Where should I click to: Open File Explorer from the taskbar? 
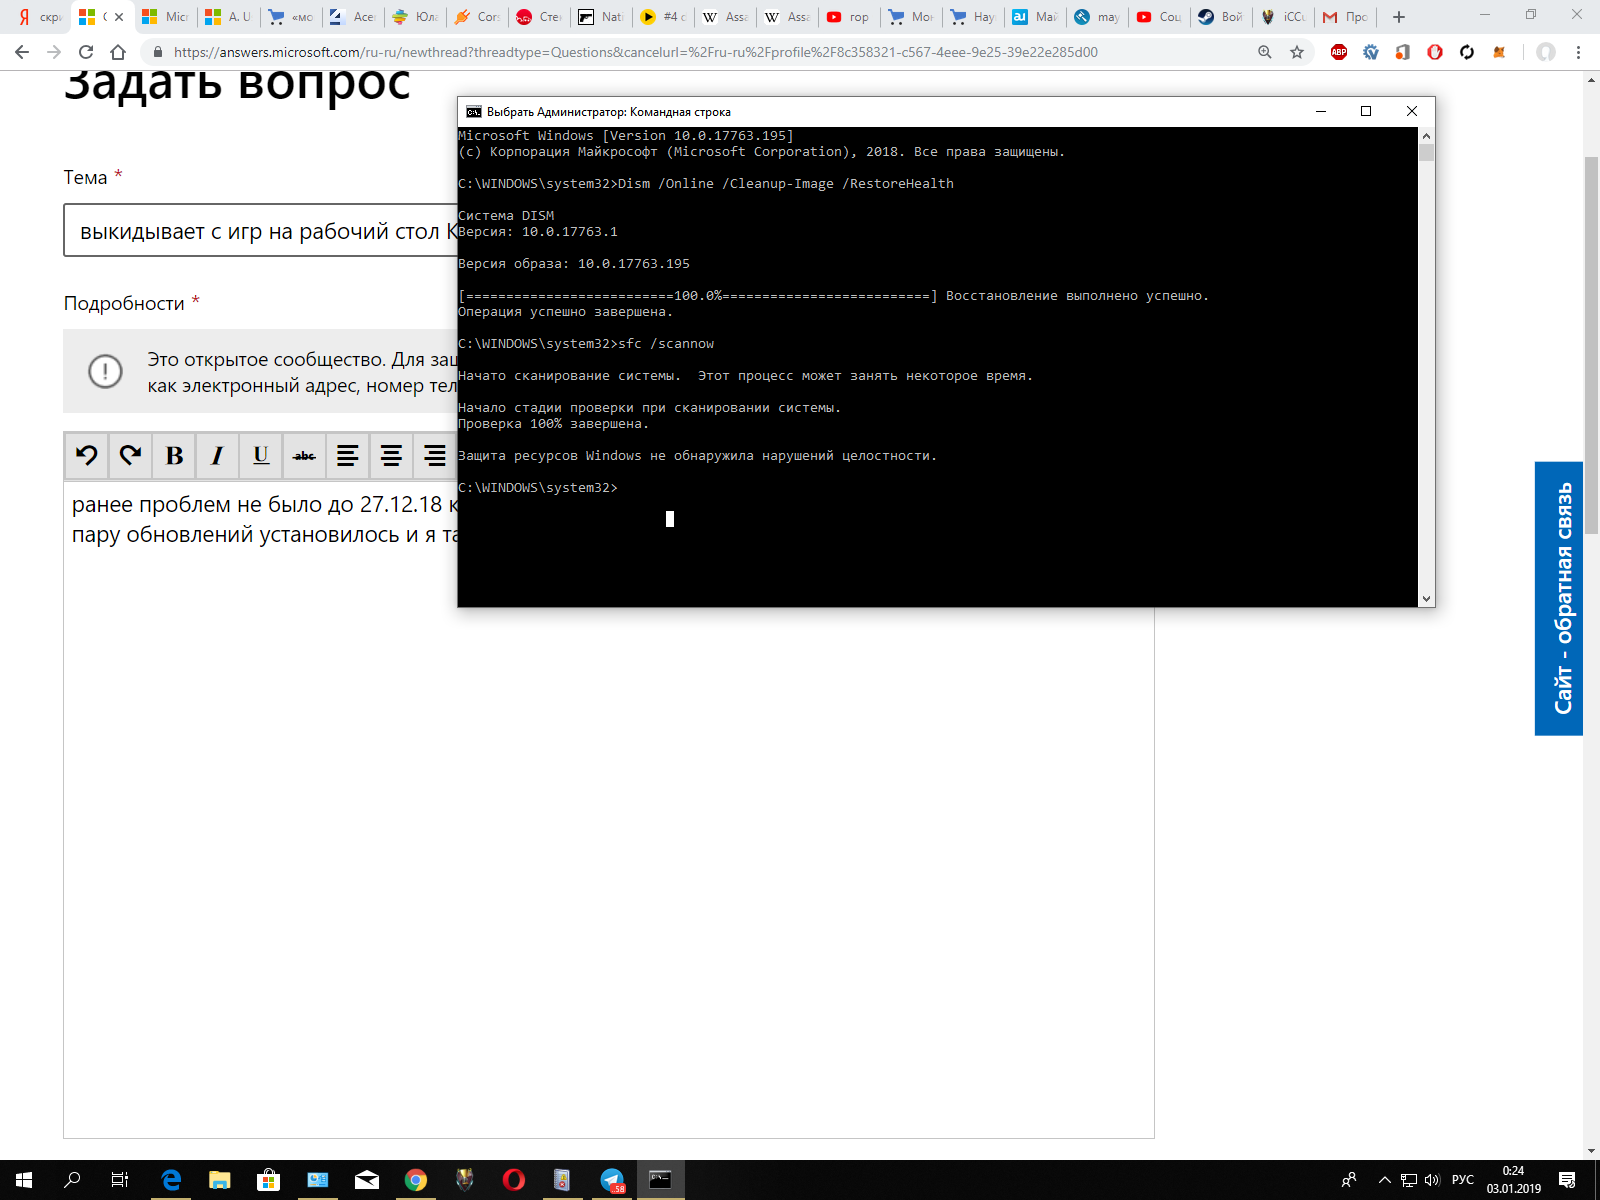[220, 1180]
